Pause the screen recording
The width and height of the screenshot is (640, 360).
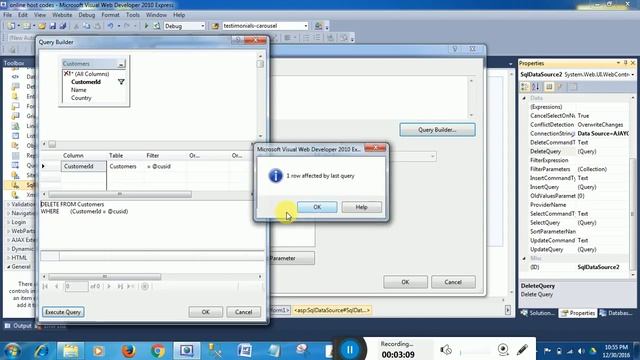click(350, 349)
